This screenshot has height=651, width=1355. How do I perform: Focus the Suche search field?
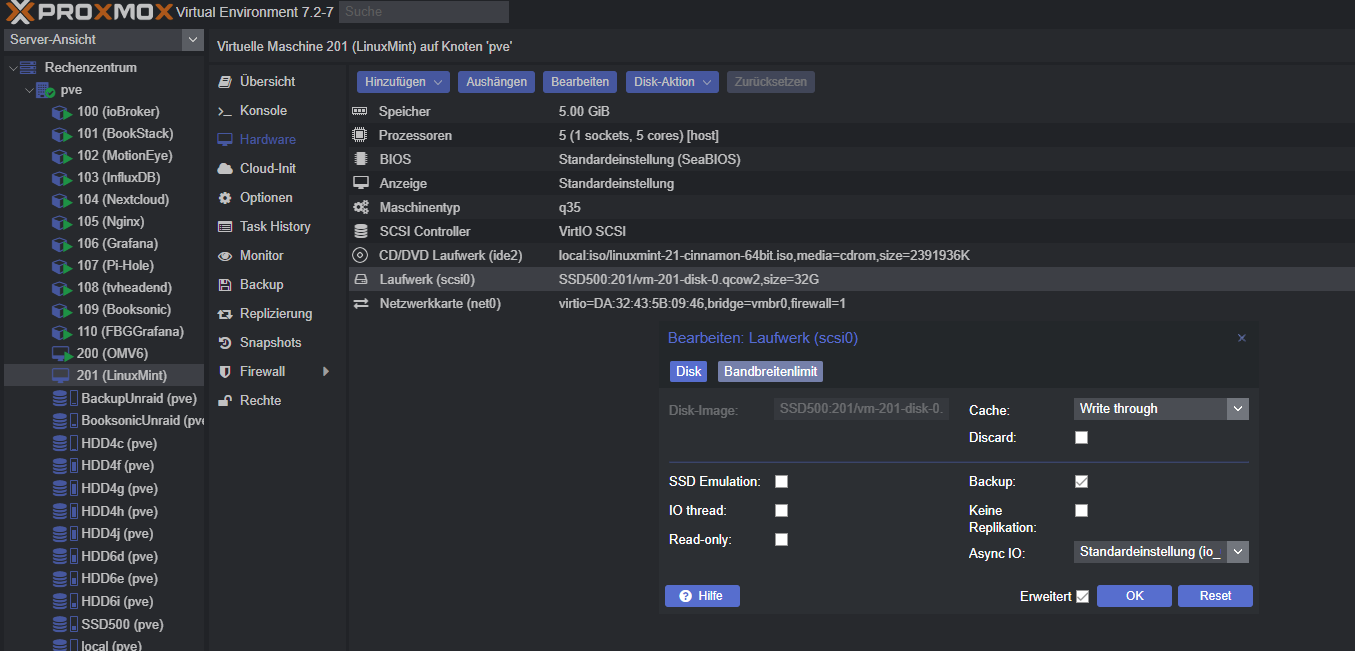(x=424, y=12)
